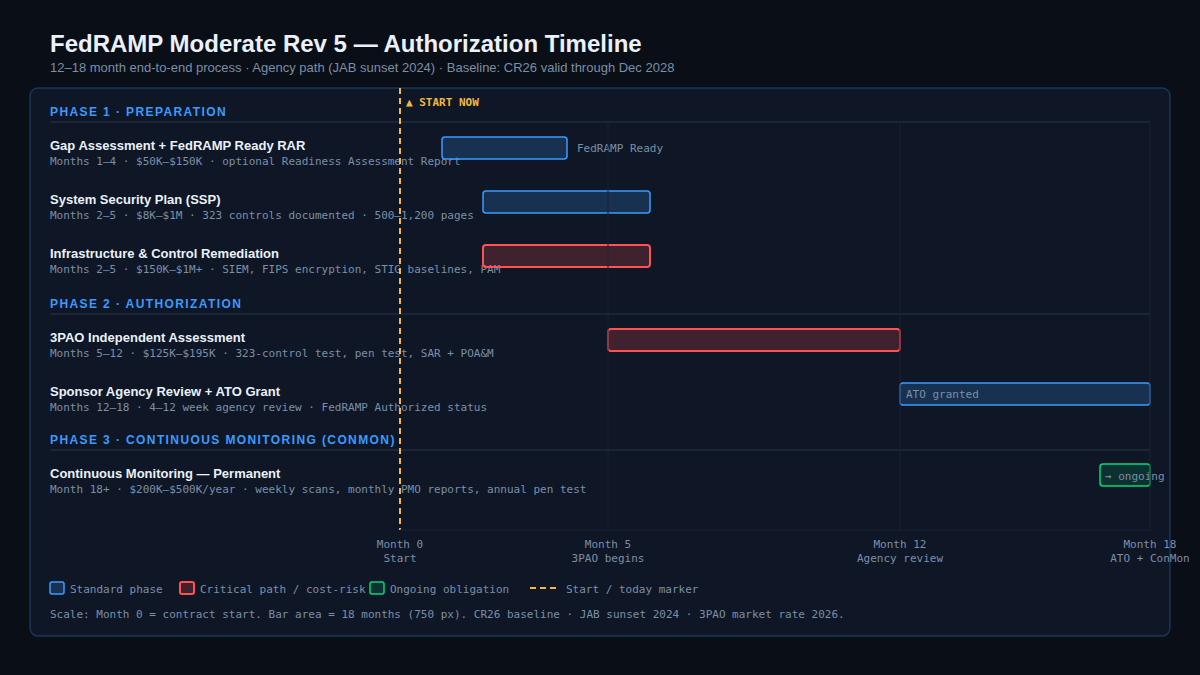The width and height of the screenshot is (1200, 675).
Task: Click the Months 1–4 · $50K–$150K description line
Action: pos(255,162)
